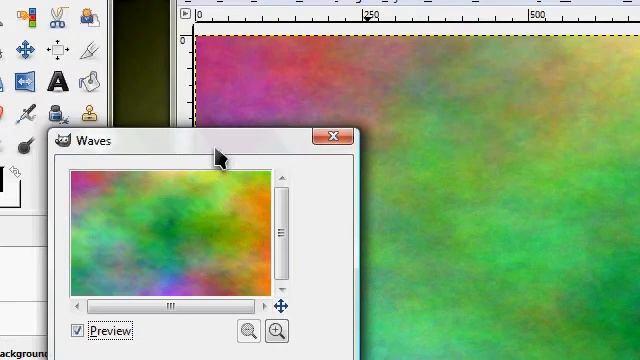This screenshot has height=360, width=640.
Task: Select the Crop tool
Action: pyautogui.click(x=89, y=50)
